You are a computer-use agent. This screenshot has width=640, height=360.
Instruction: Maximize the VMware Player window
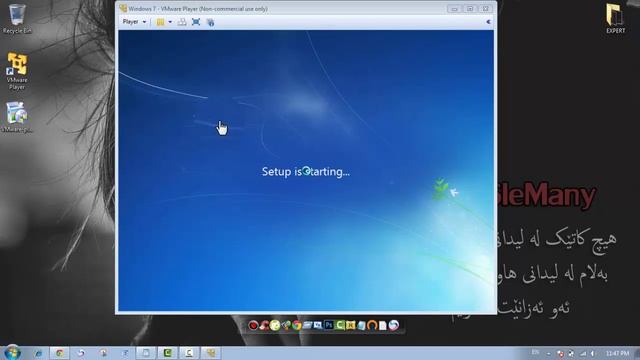[470, 9]
